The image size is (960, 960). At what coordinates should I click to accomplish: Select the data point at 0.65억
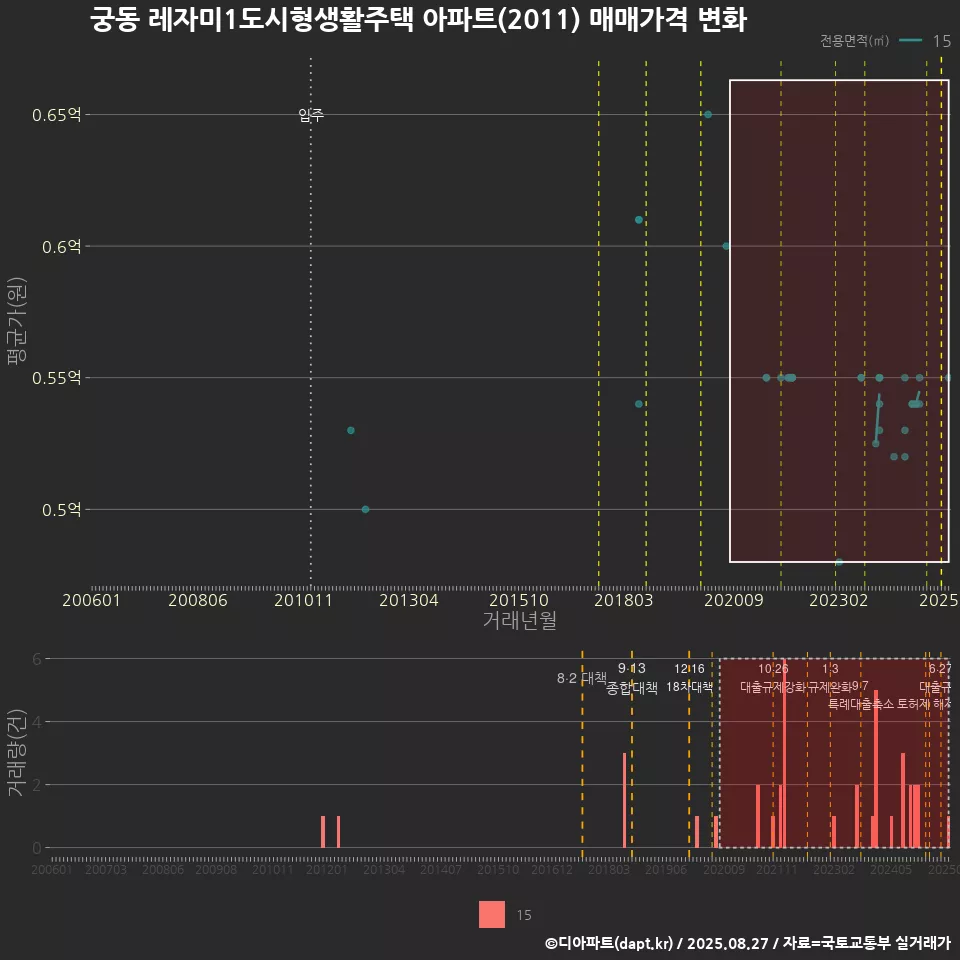point(708,115)
